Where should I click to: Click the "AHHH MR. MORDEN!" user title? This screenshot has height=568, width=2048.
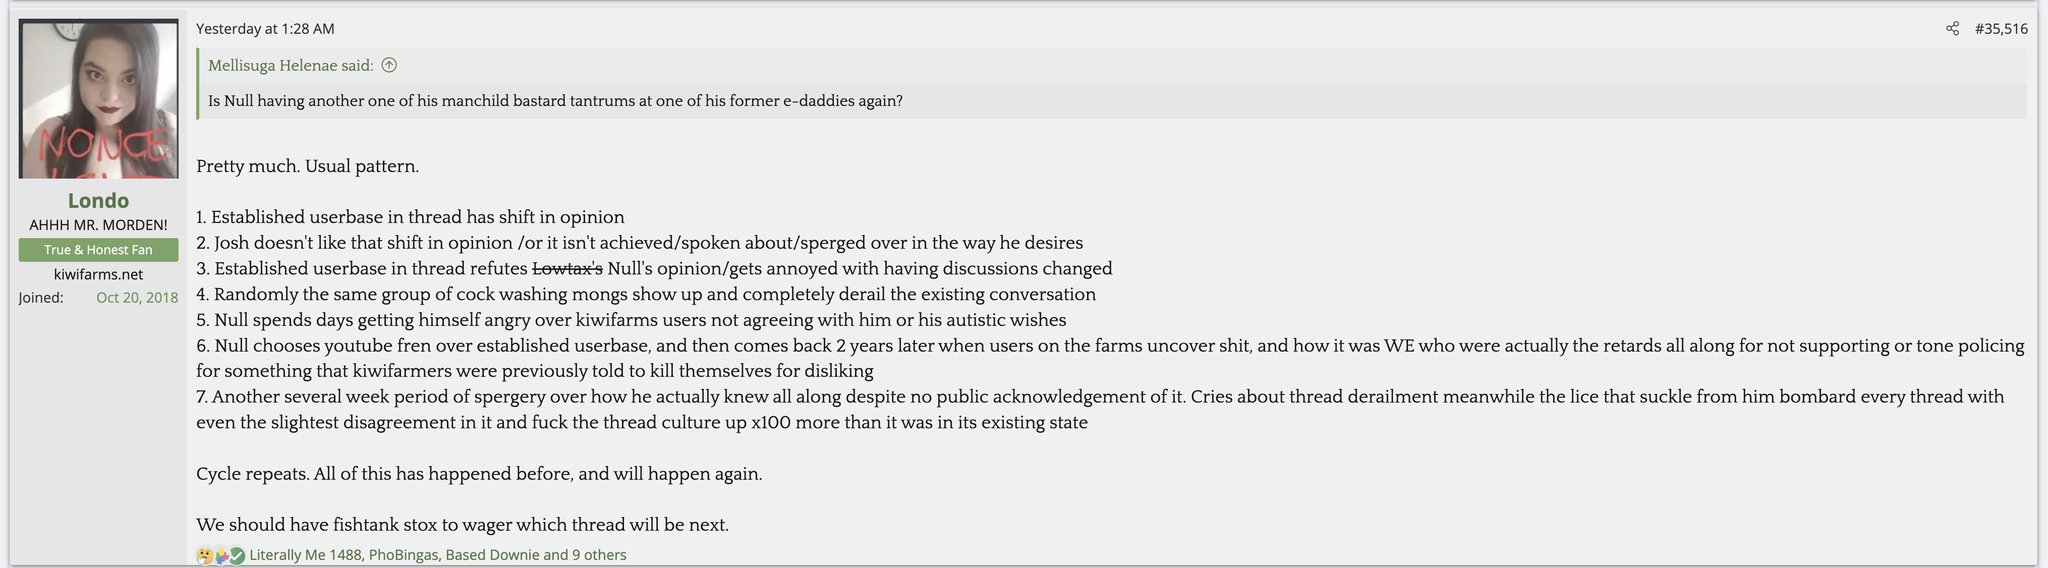point(98,225)
